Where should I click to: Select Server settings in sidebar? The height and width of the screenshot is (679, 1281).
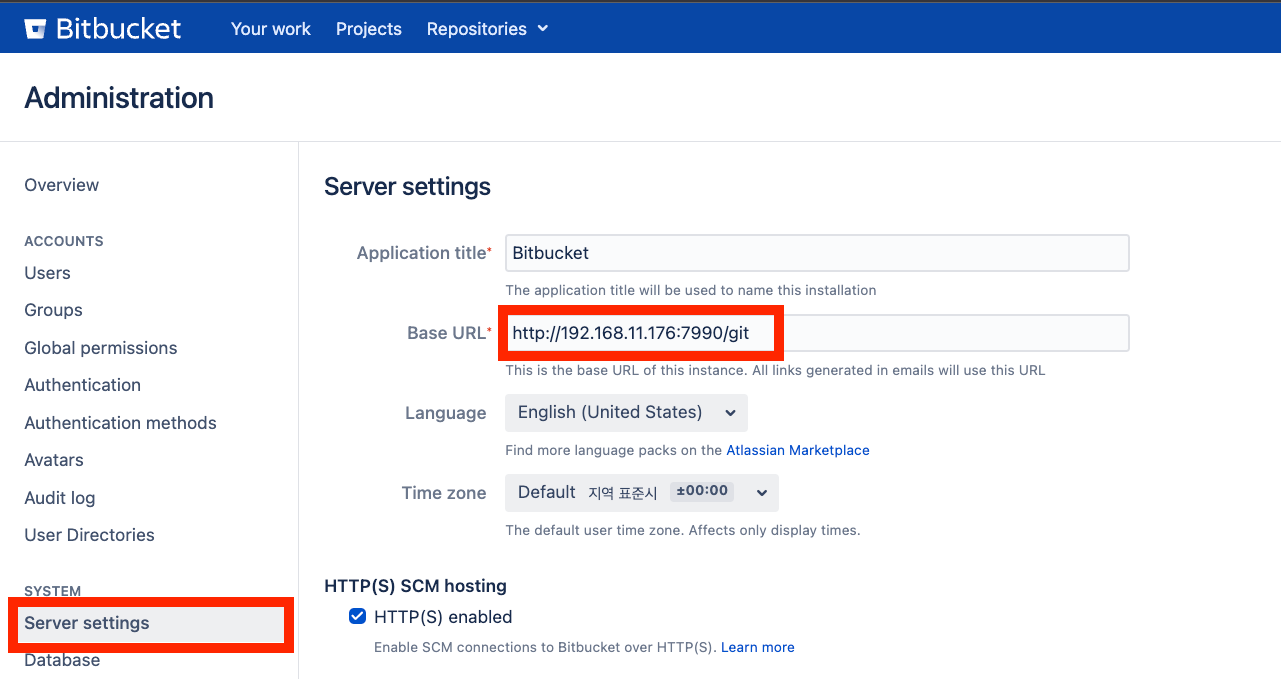[150, 624]
